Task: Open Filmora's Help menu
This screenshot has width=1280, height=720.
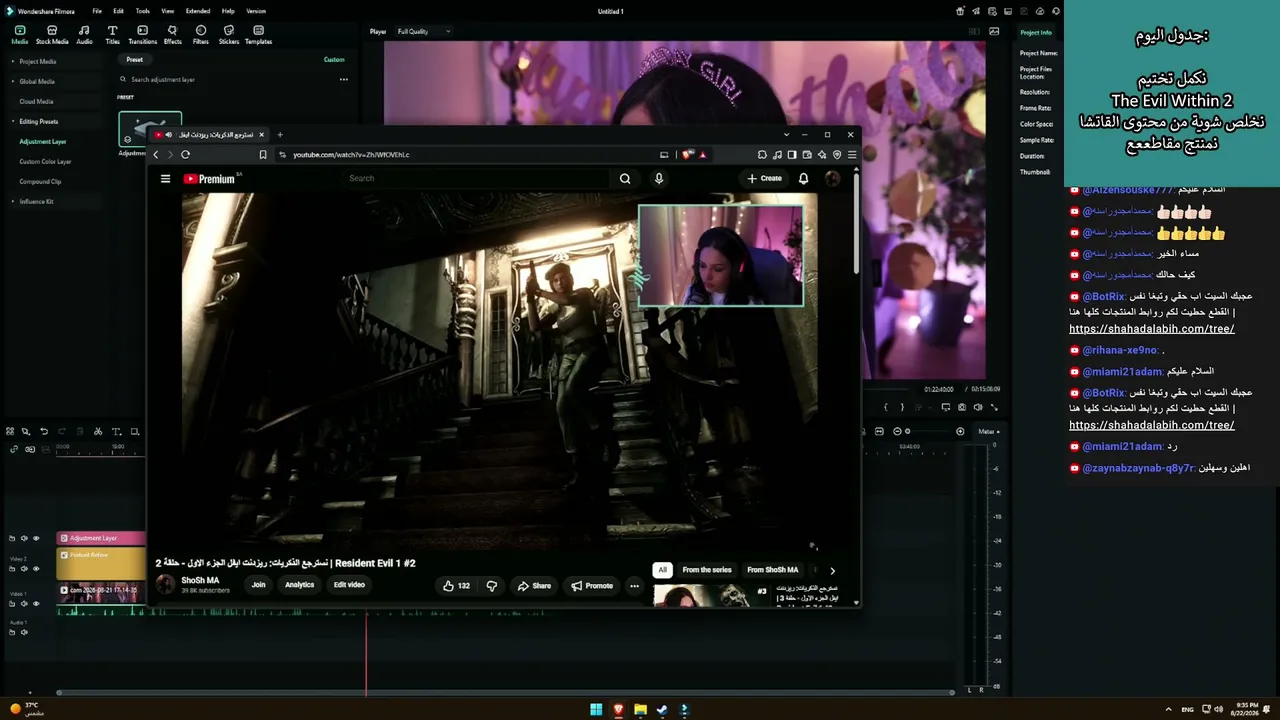Action: click(x=228, y=11)
